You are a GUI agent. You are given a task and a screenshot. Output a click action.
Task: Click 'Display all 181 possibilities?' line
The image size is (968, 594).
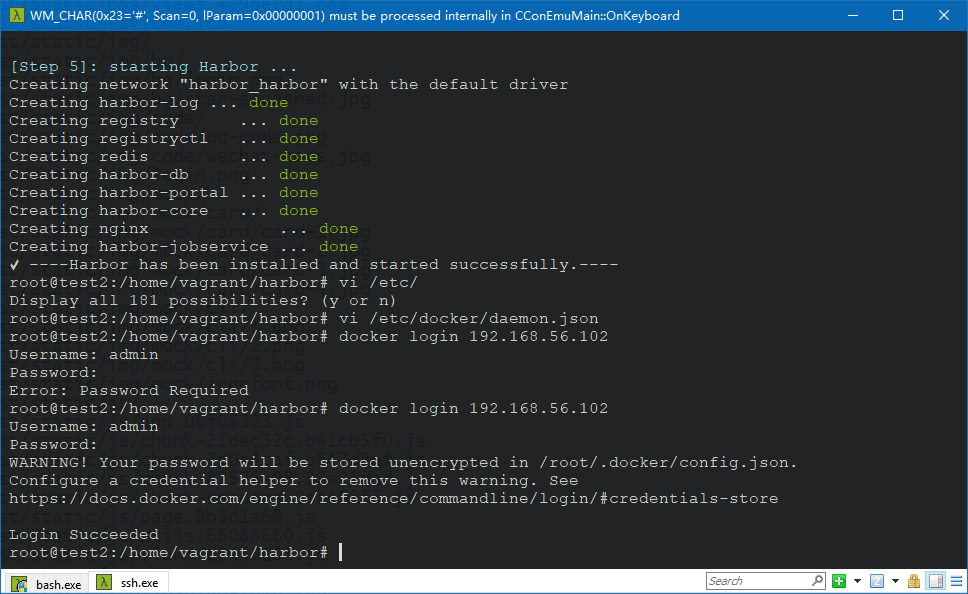click(x=202, y=300)
